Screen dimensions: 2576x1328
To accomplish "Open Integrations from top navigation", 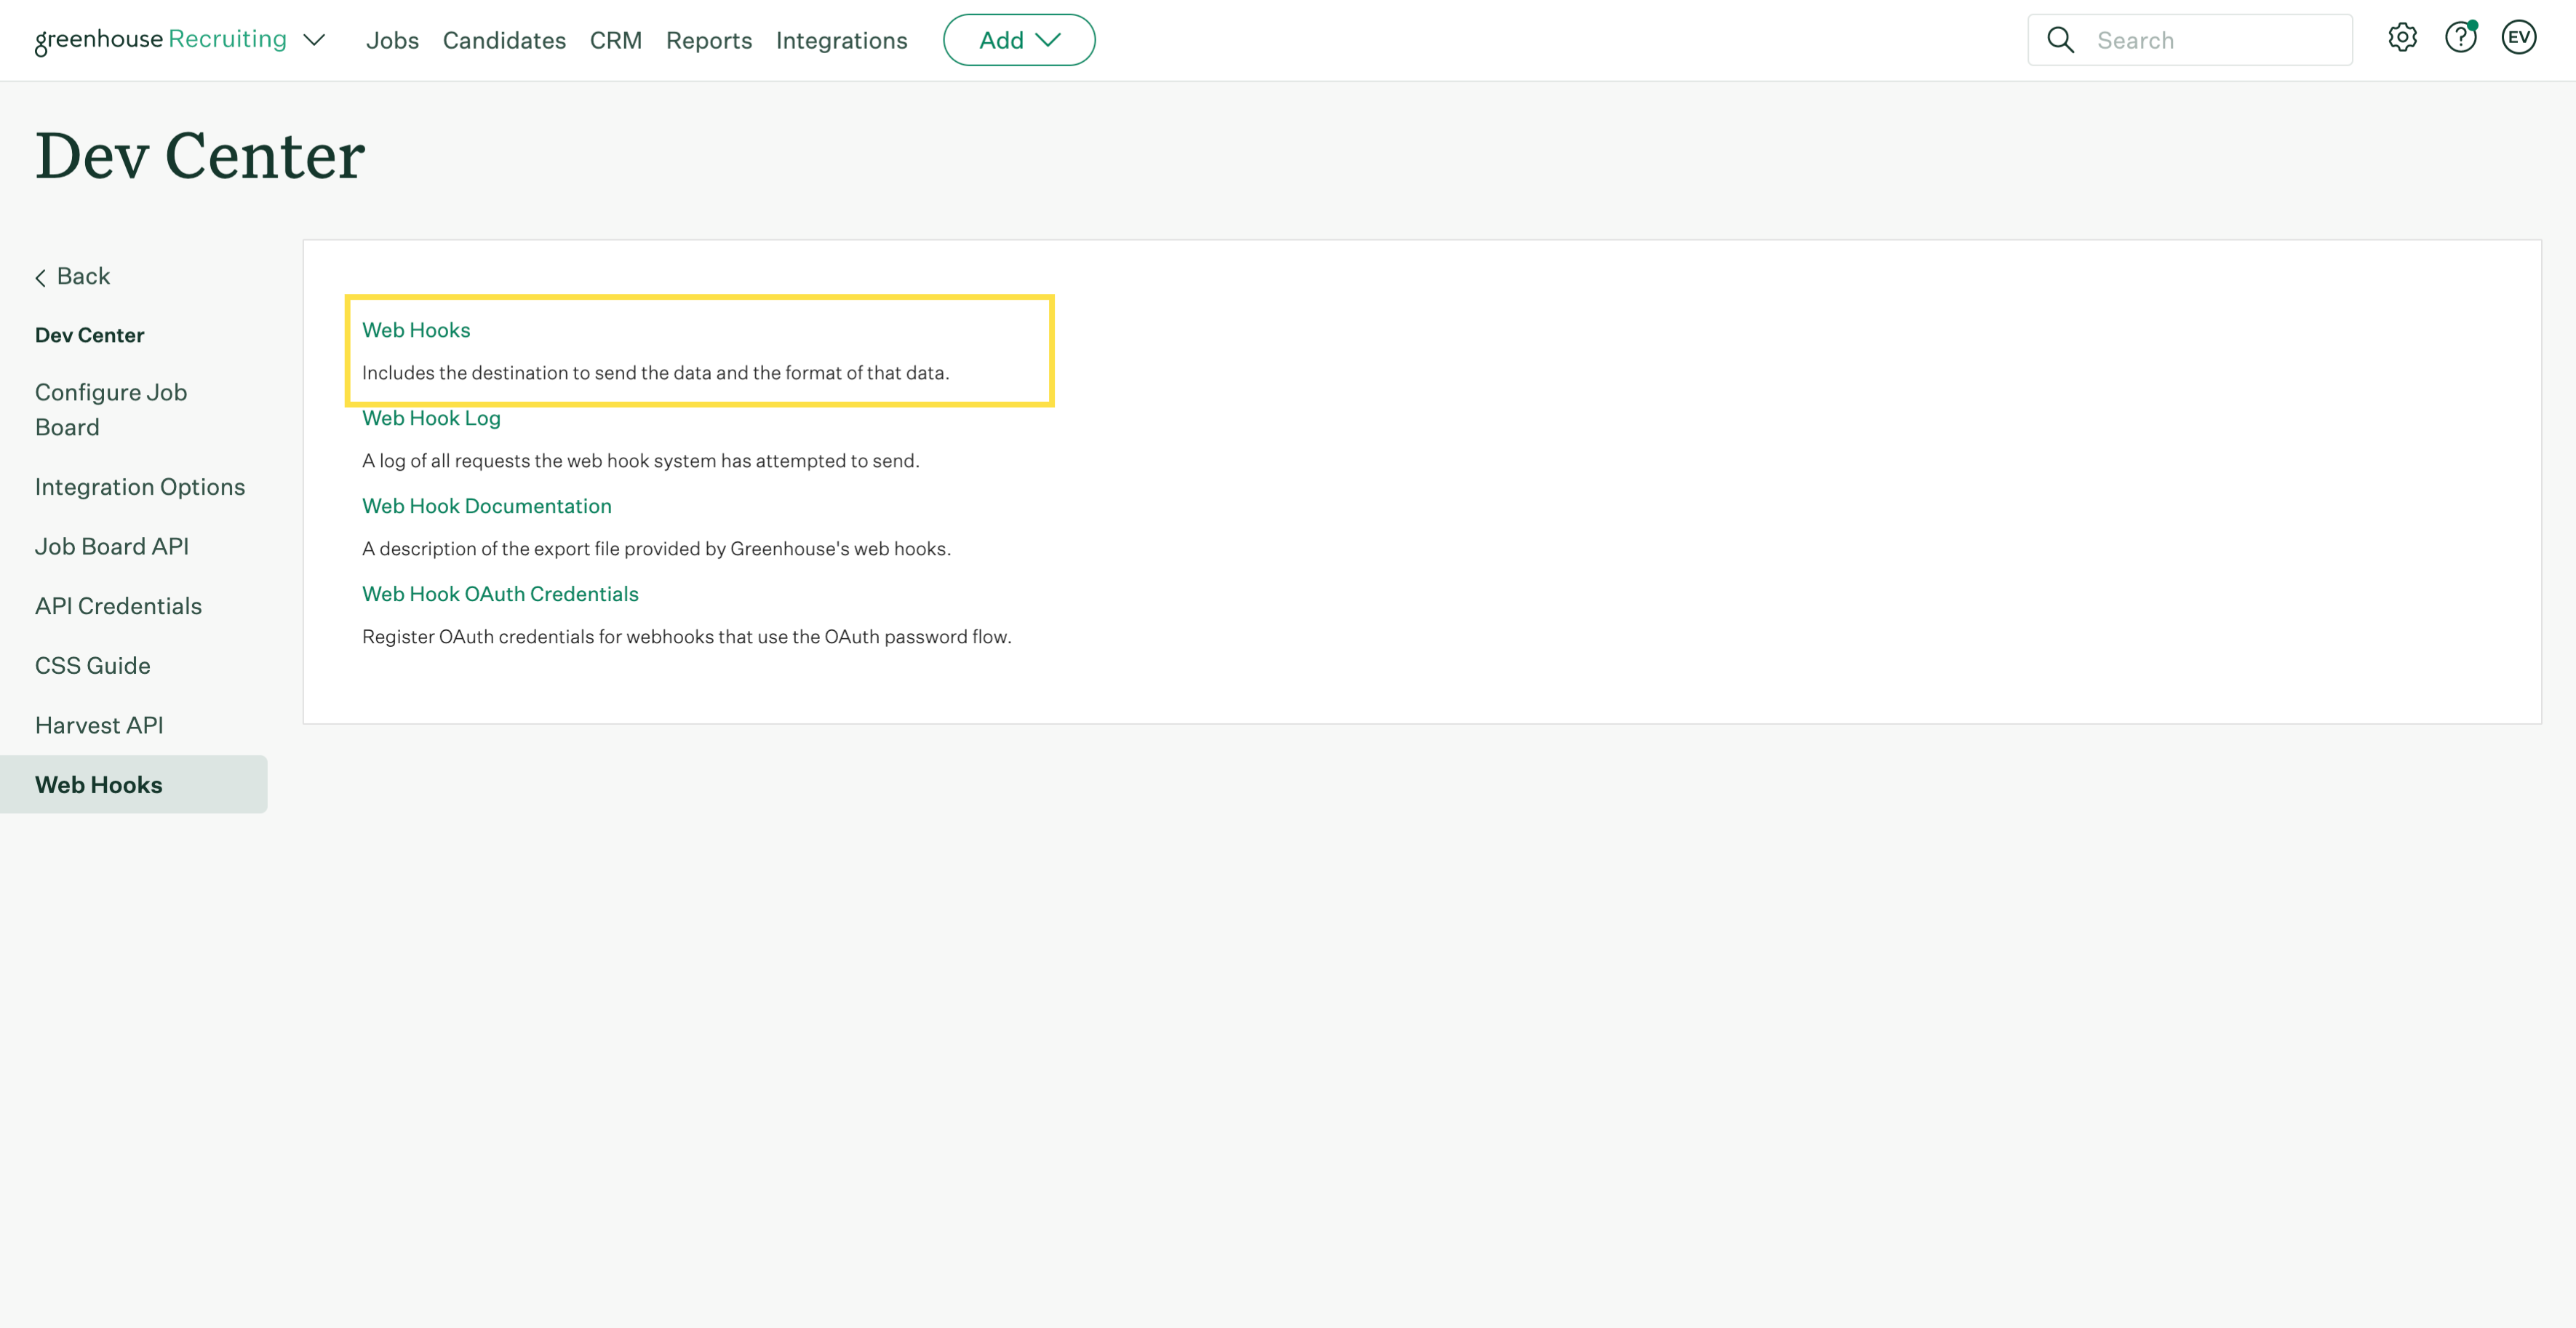I will coord(841,40).
